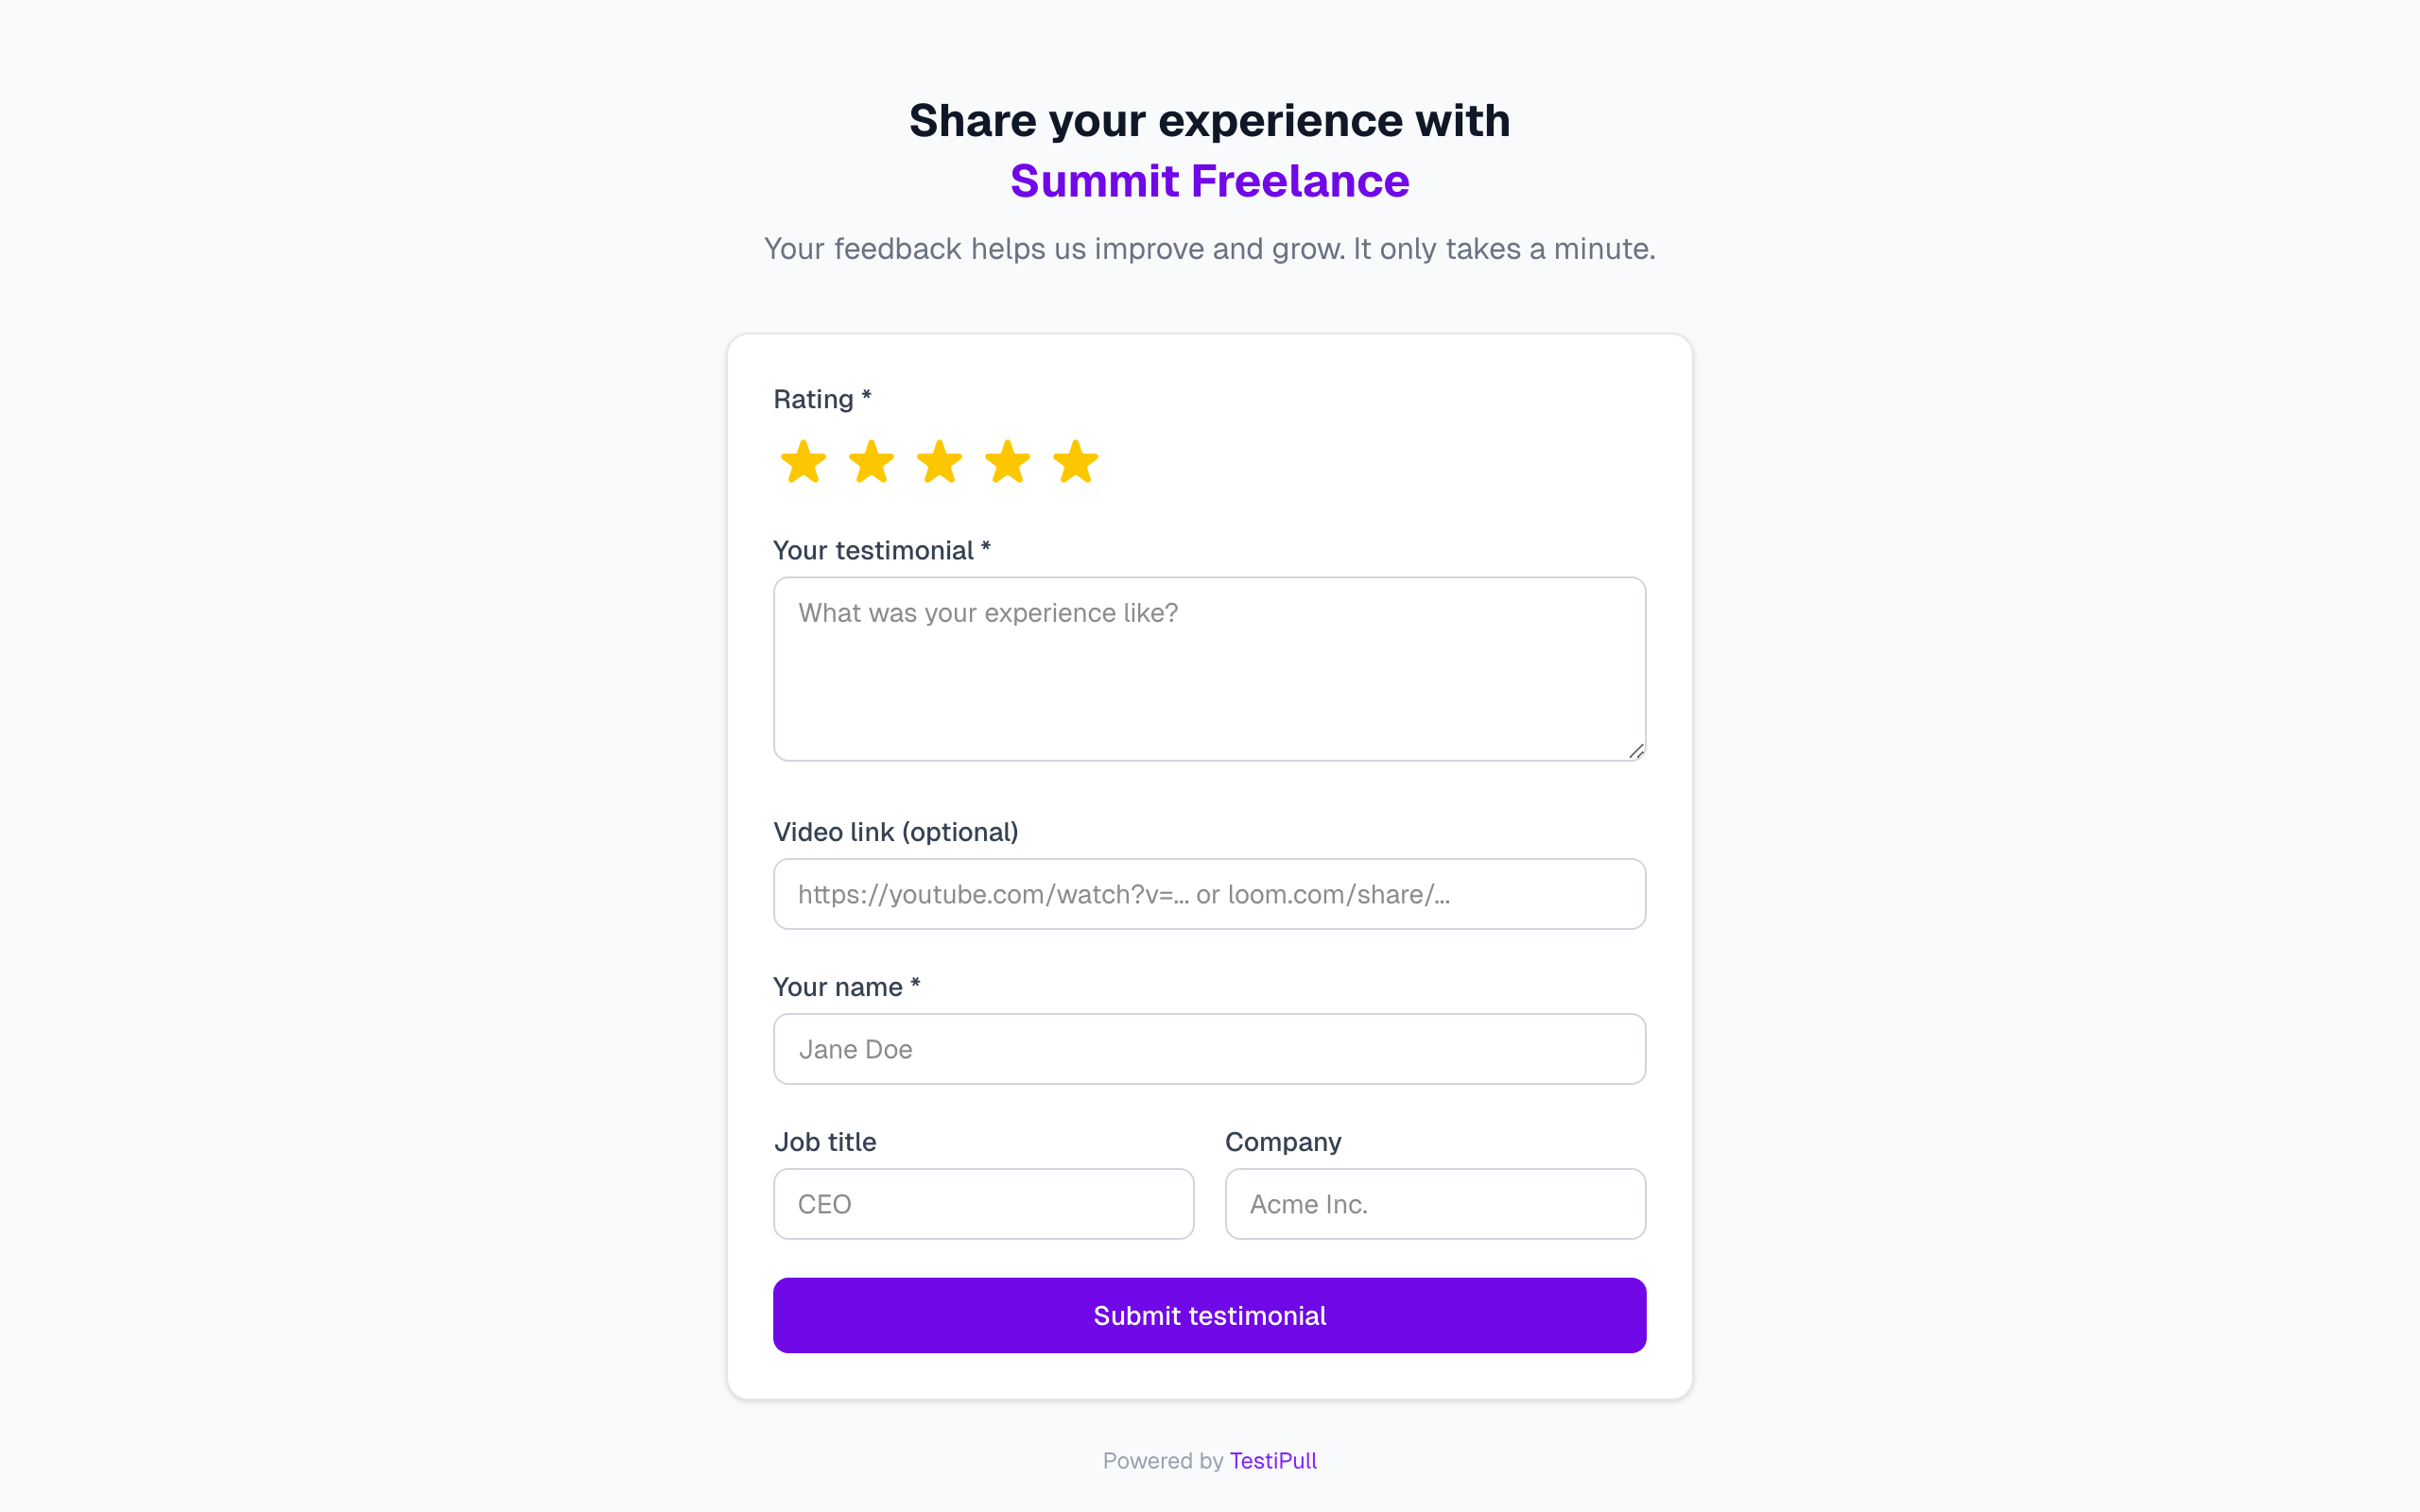Grab the testimonial textarea resize handle

click(1636, 751)
